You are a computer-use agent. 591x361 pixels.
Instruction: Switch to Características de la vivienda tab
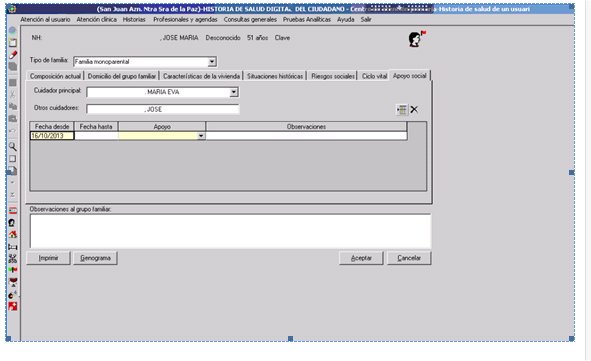pyautogui.click(x=201, y=76)
